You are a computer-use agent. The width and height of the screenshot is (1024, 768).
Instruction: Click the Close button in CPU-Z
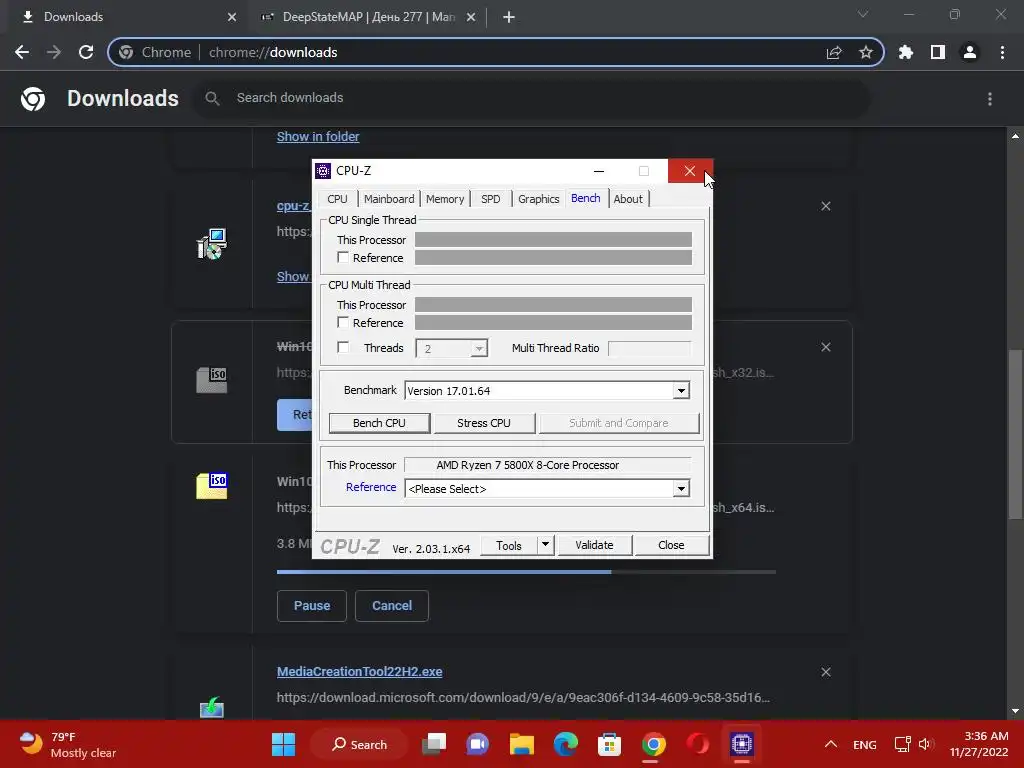[671, 545]
